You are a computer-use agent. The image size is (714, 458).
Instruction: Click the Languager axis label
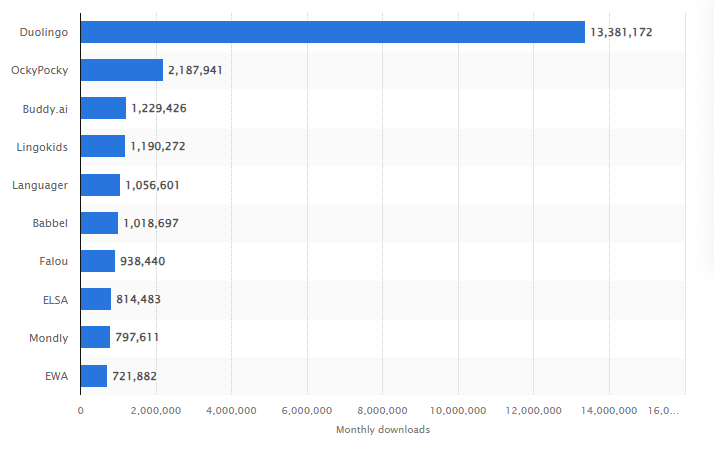coord(40,185)
